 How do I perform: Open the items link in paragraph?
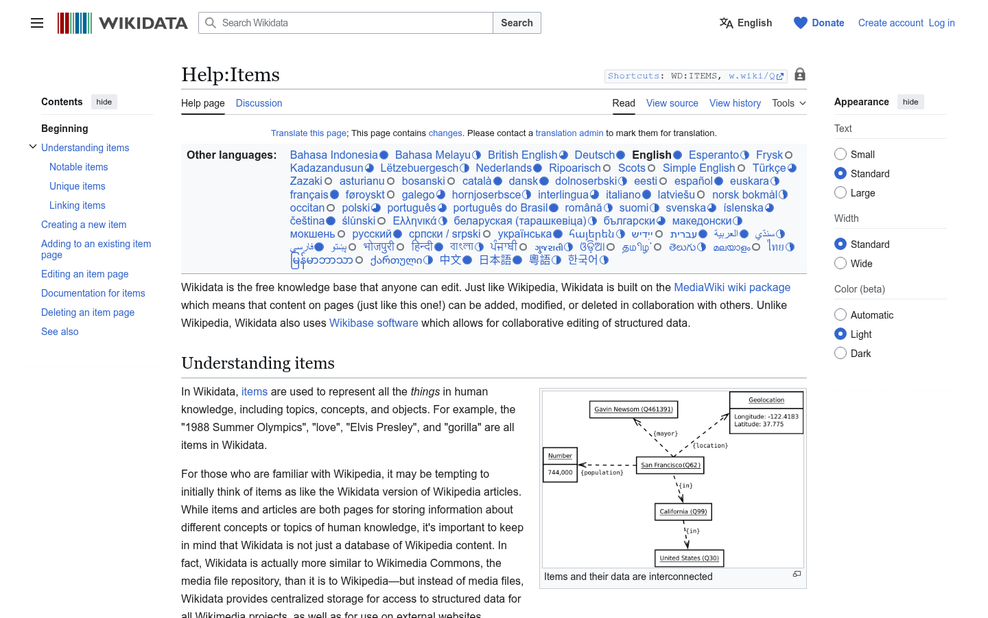(x=255, y=392)
